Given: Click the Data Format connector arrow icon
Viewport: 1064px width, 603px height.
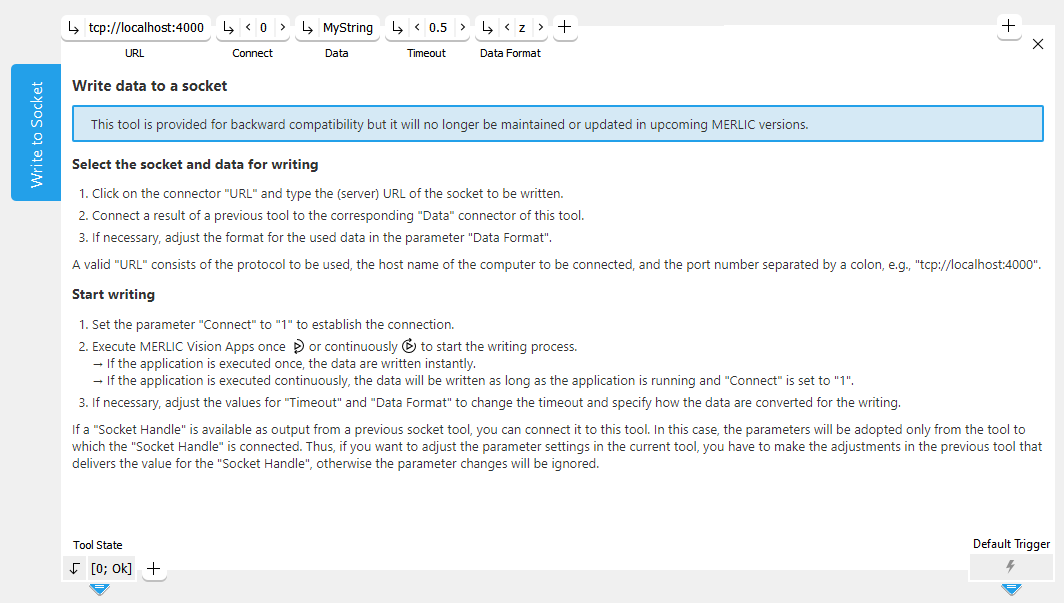Looking at the screenshot, I should [x=489, y=28].
